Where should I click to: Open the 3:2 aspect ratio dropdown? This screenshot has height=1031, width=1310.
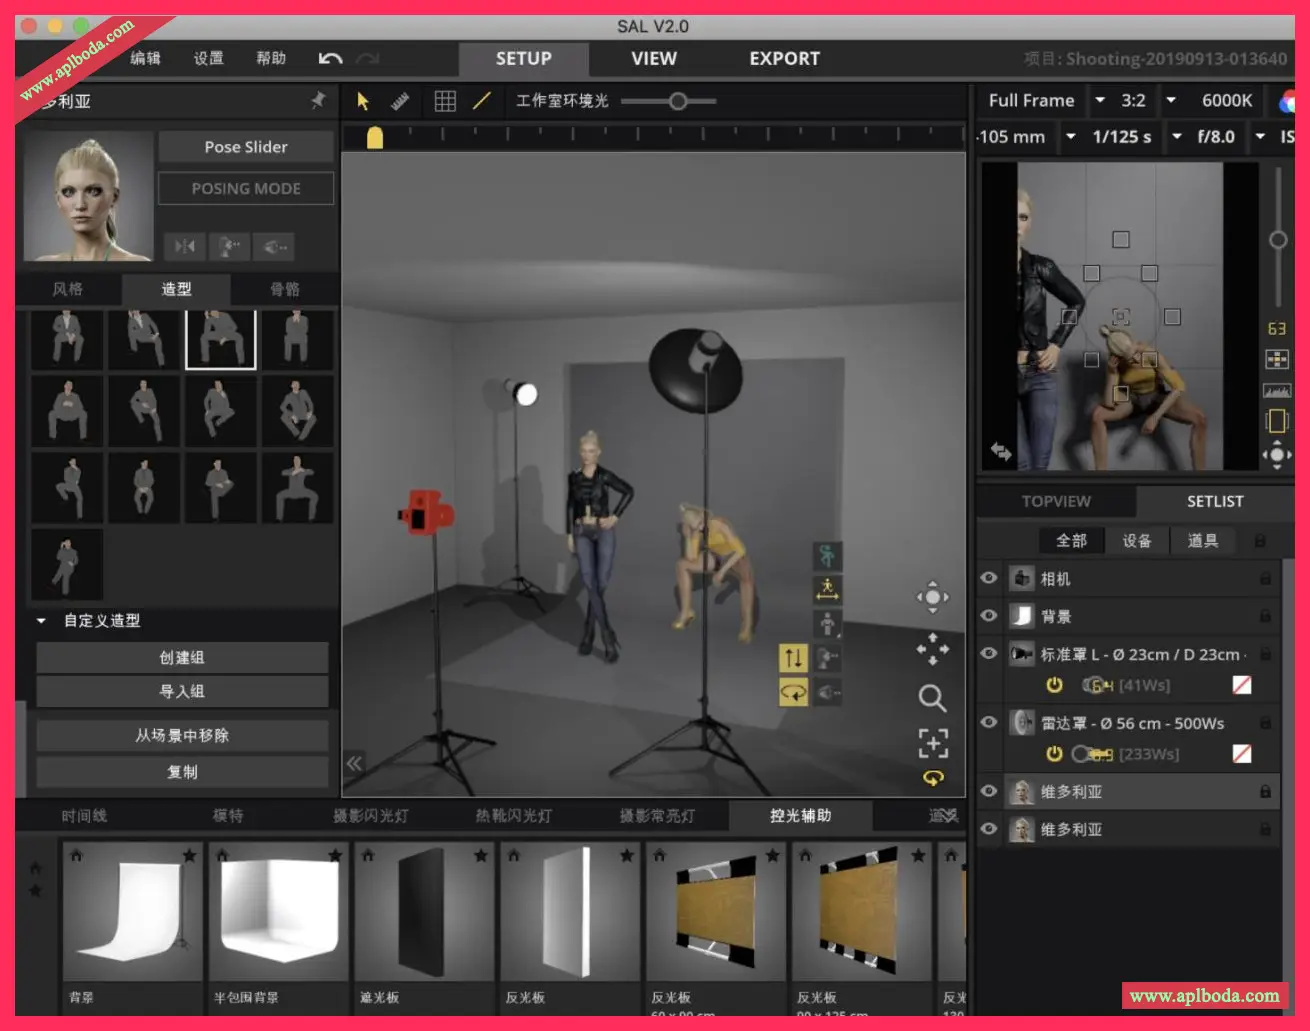[x=1170, y=100]
